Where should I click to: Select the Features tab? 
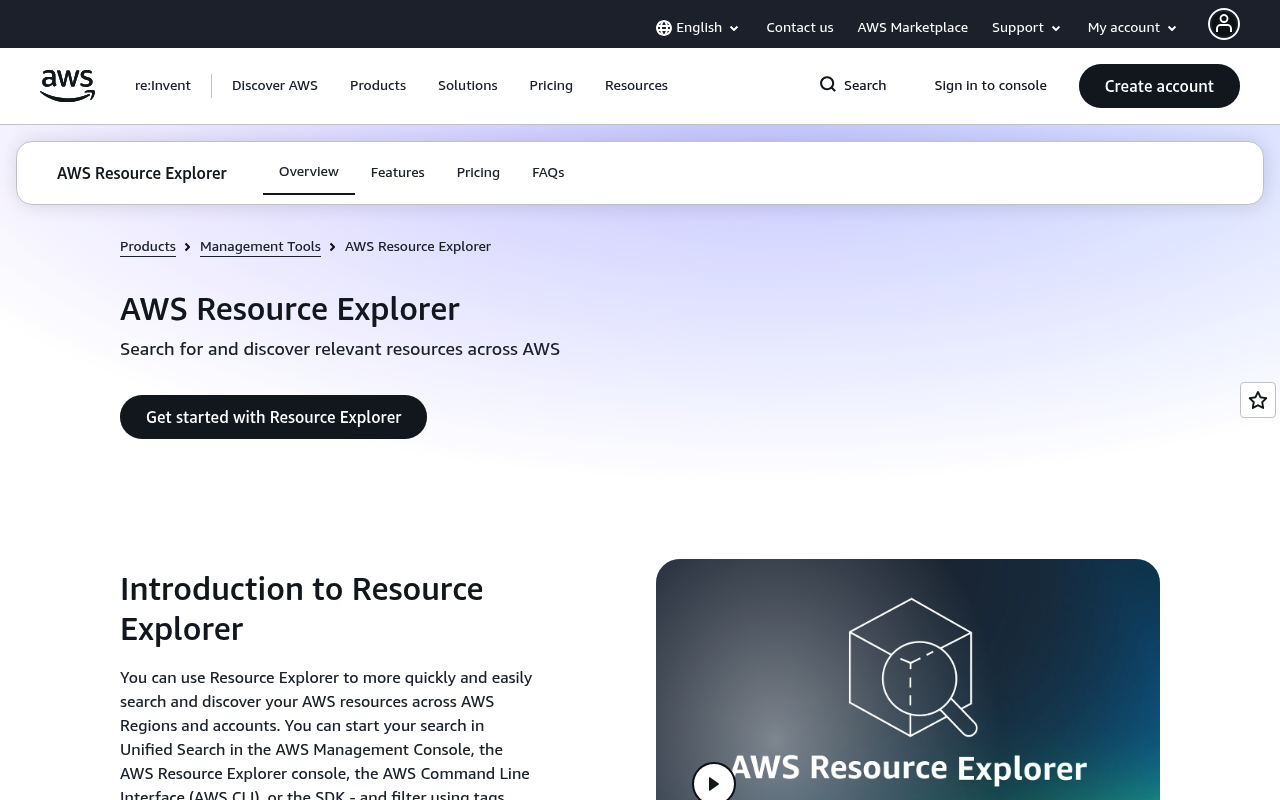tap(398, 173)
